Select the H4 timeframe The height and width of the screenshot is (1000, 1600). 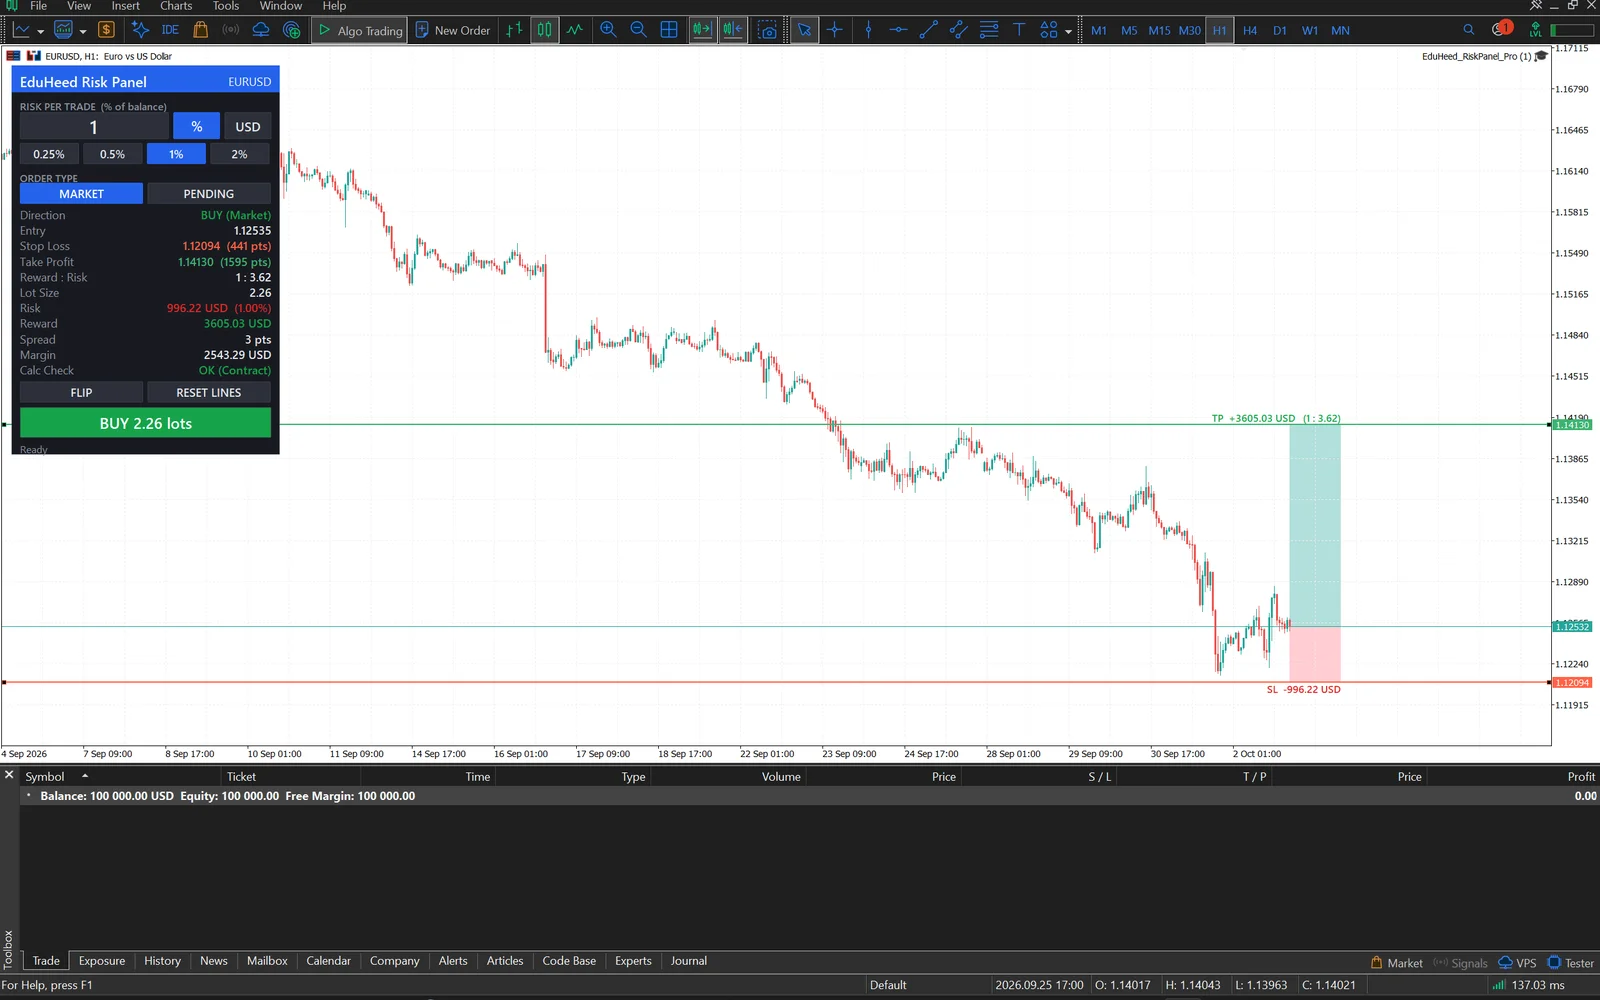pyautogui.click(x=1249, y=30)
